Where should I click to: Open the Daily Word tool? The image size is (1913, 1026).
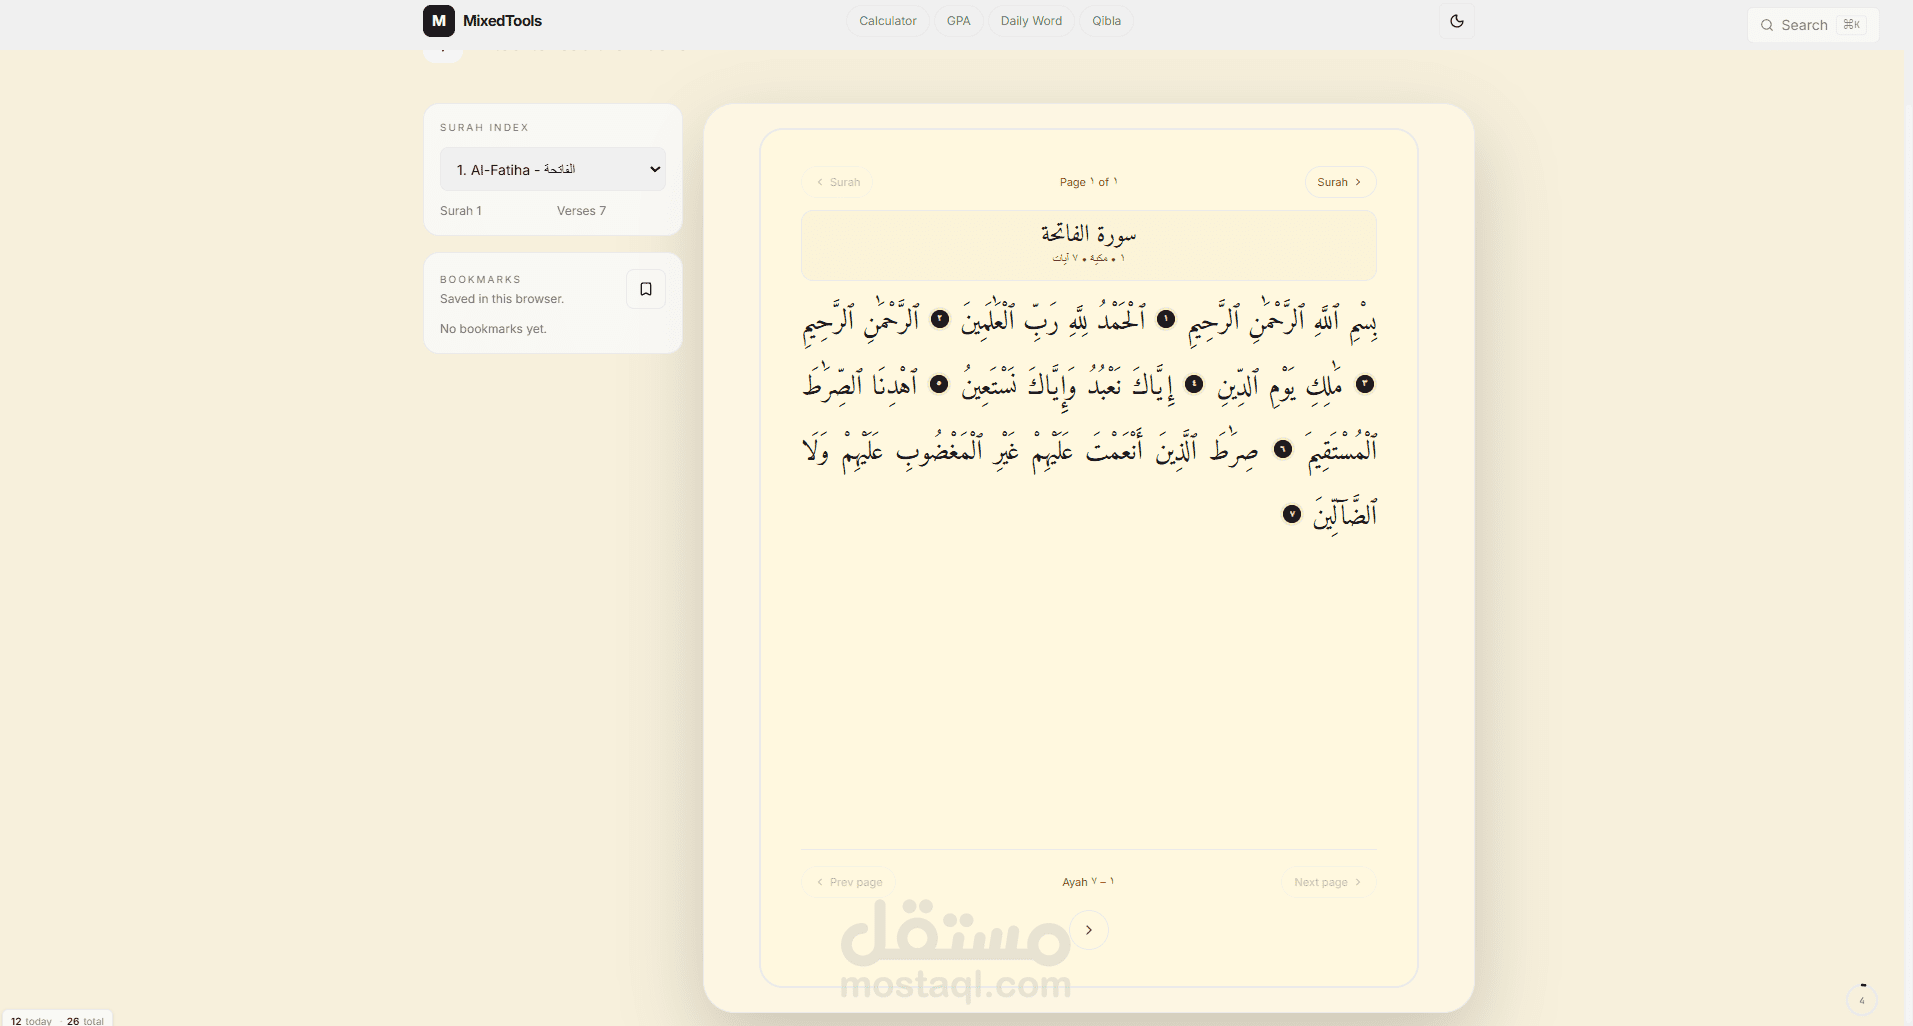pyautogui.click(x=1031, y=21)
